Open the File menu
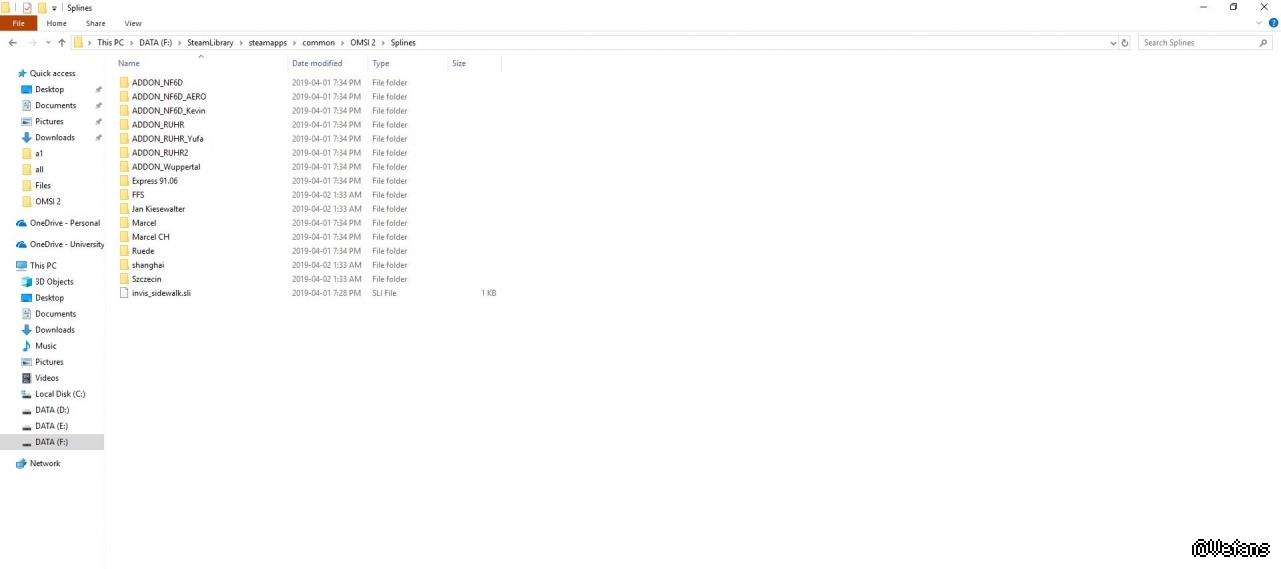Screen dimensions: 1281x569 18,23
